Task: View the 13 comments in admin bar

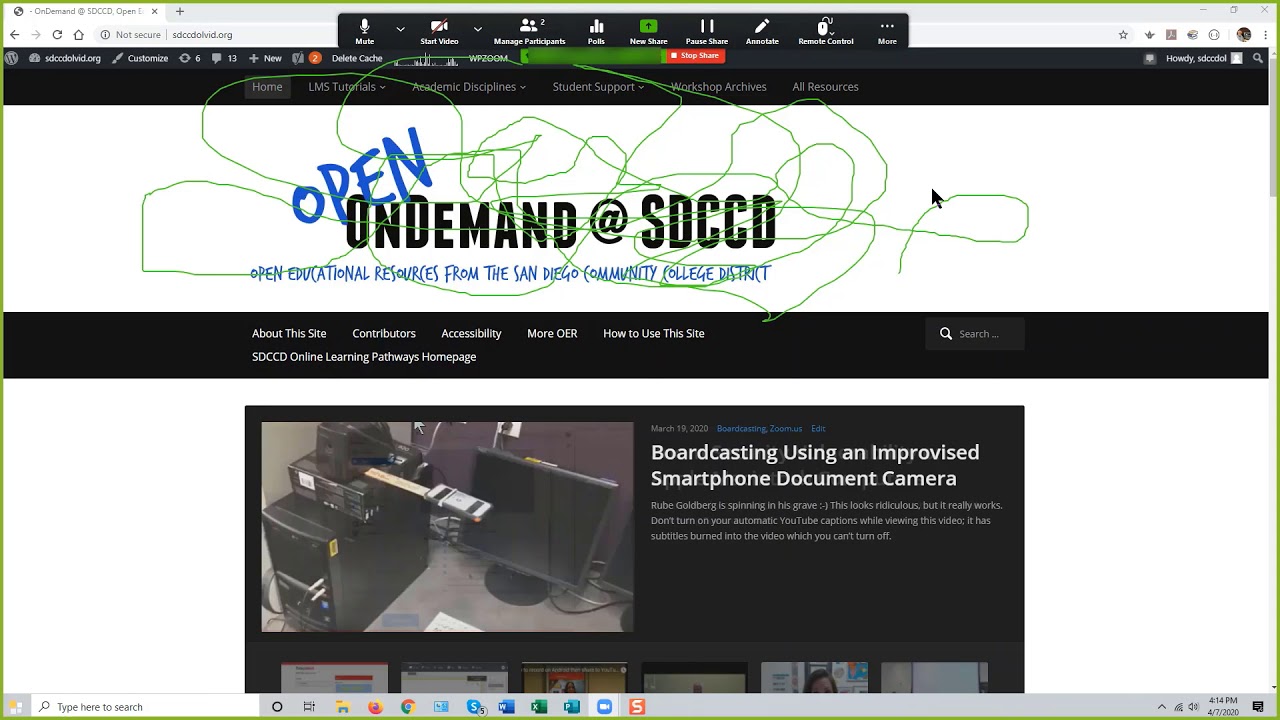Action: click(x=224, y=58)
